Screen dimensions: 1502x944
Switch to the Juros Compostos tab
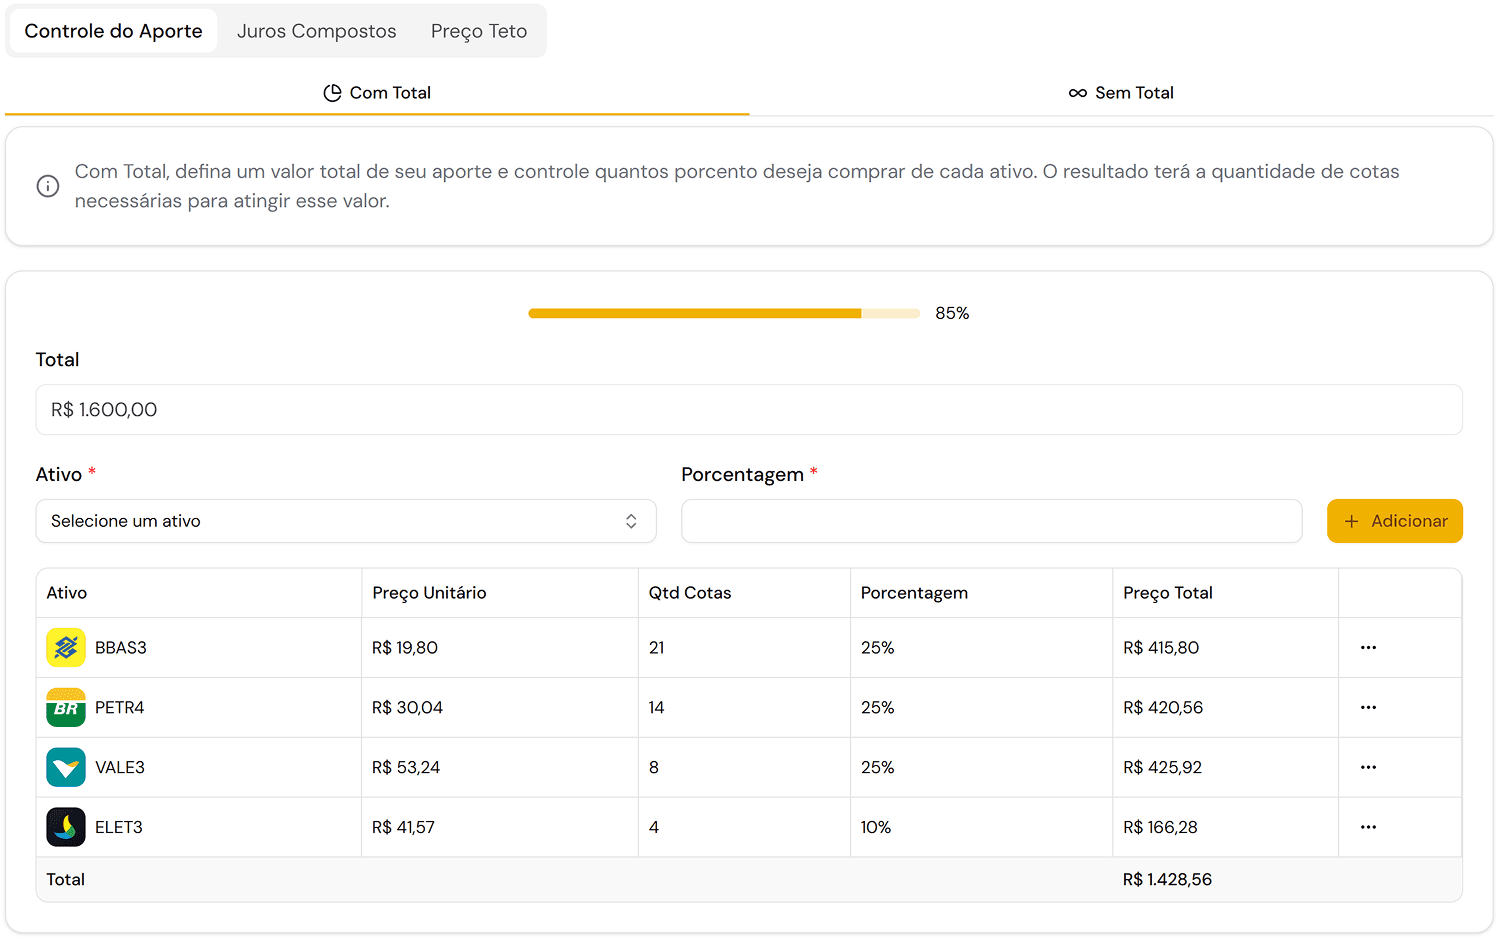pos(316,31)
